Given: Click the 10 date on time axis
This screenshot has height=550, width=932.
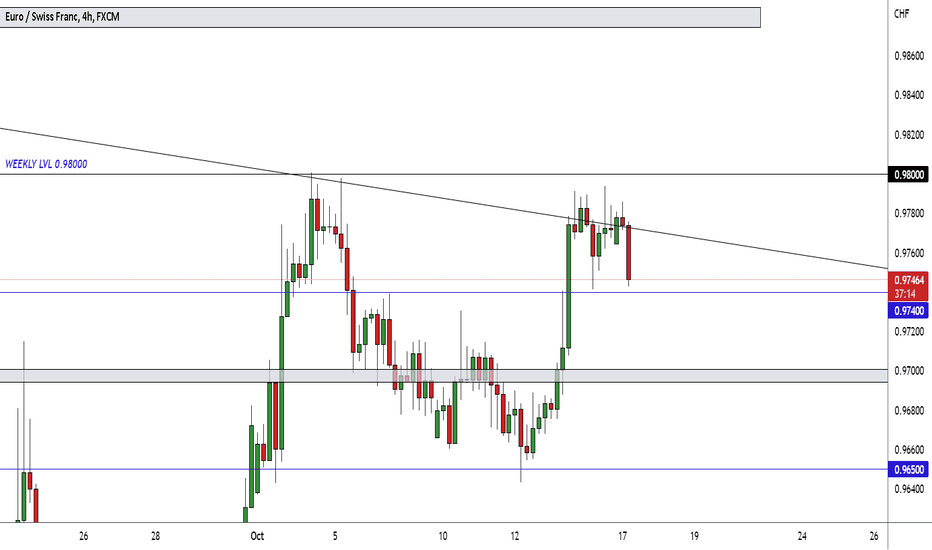Looking at the screenshot, I should [443, 536].
